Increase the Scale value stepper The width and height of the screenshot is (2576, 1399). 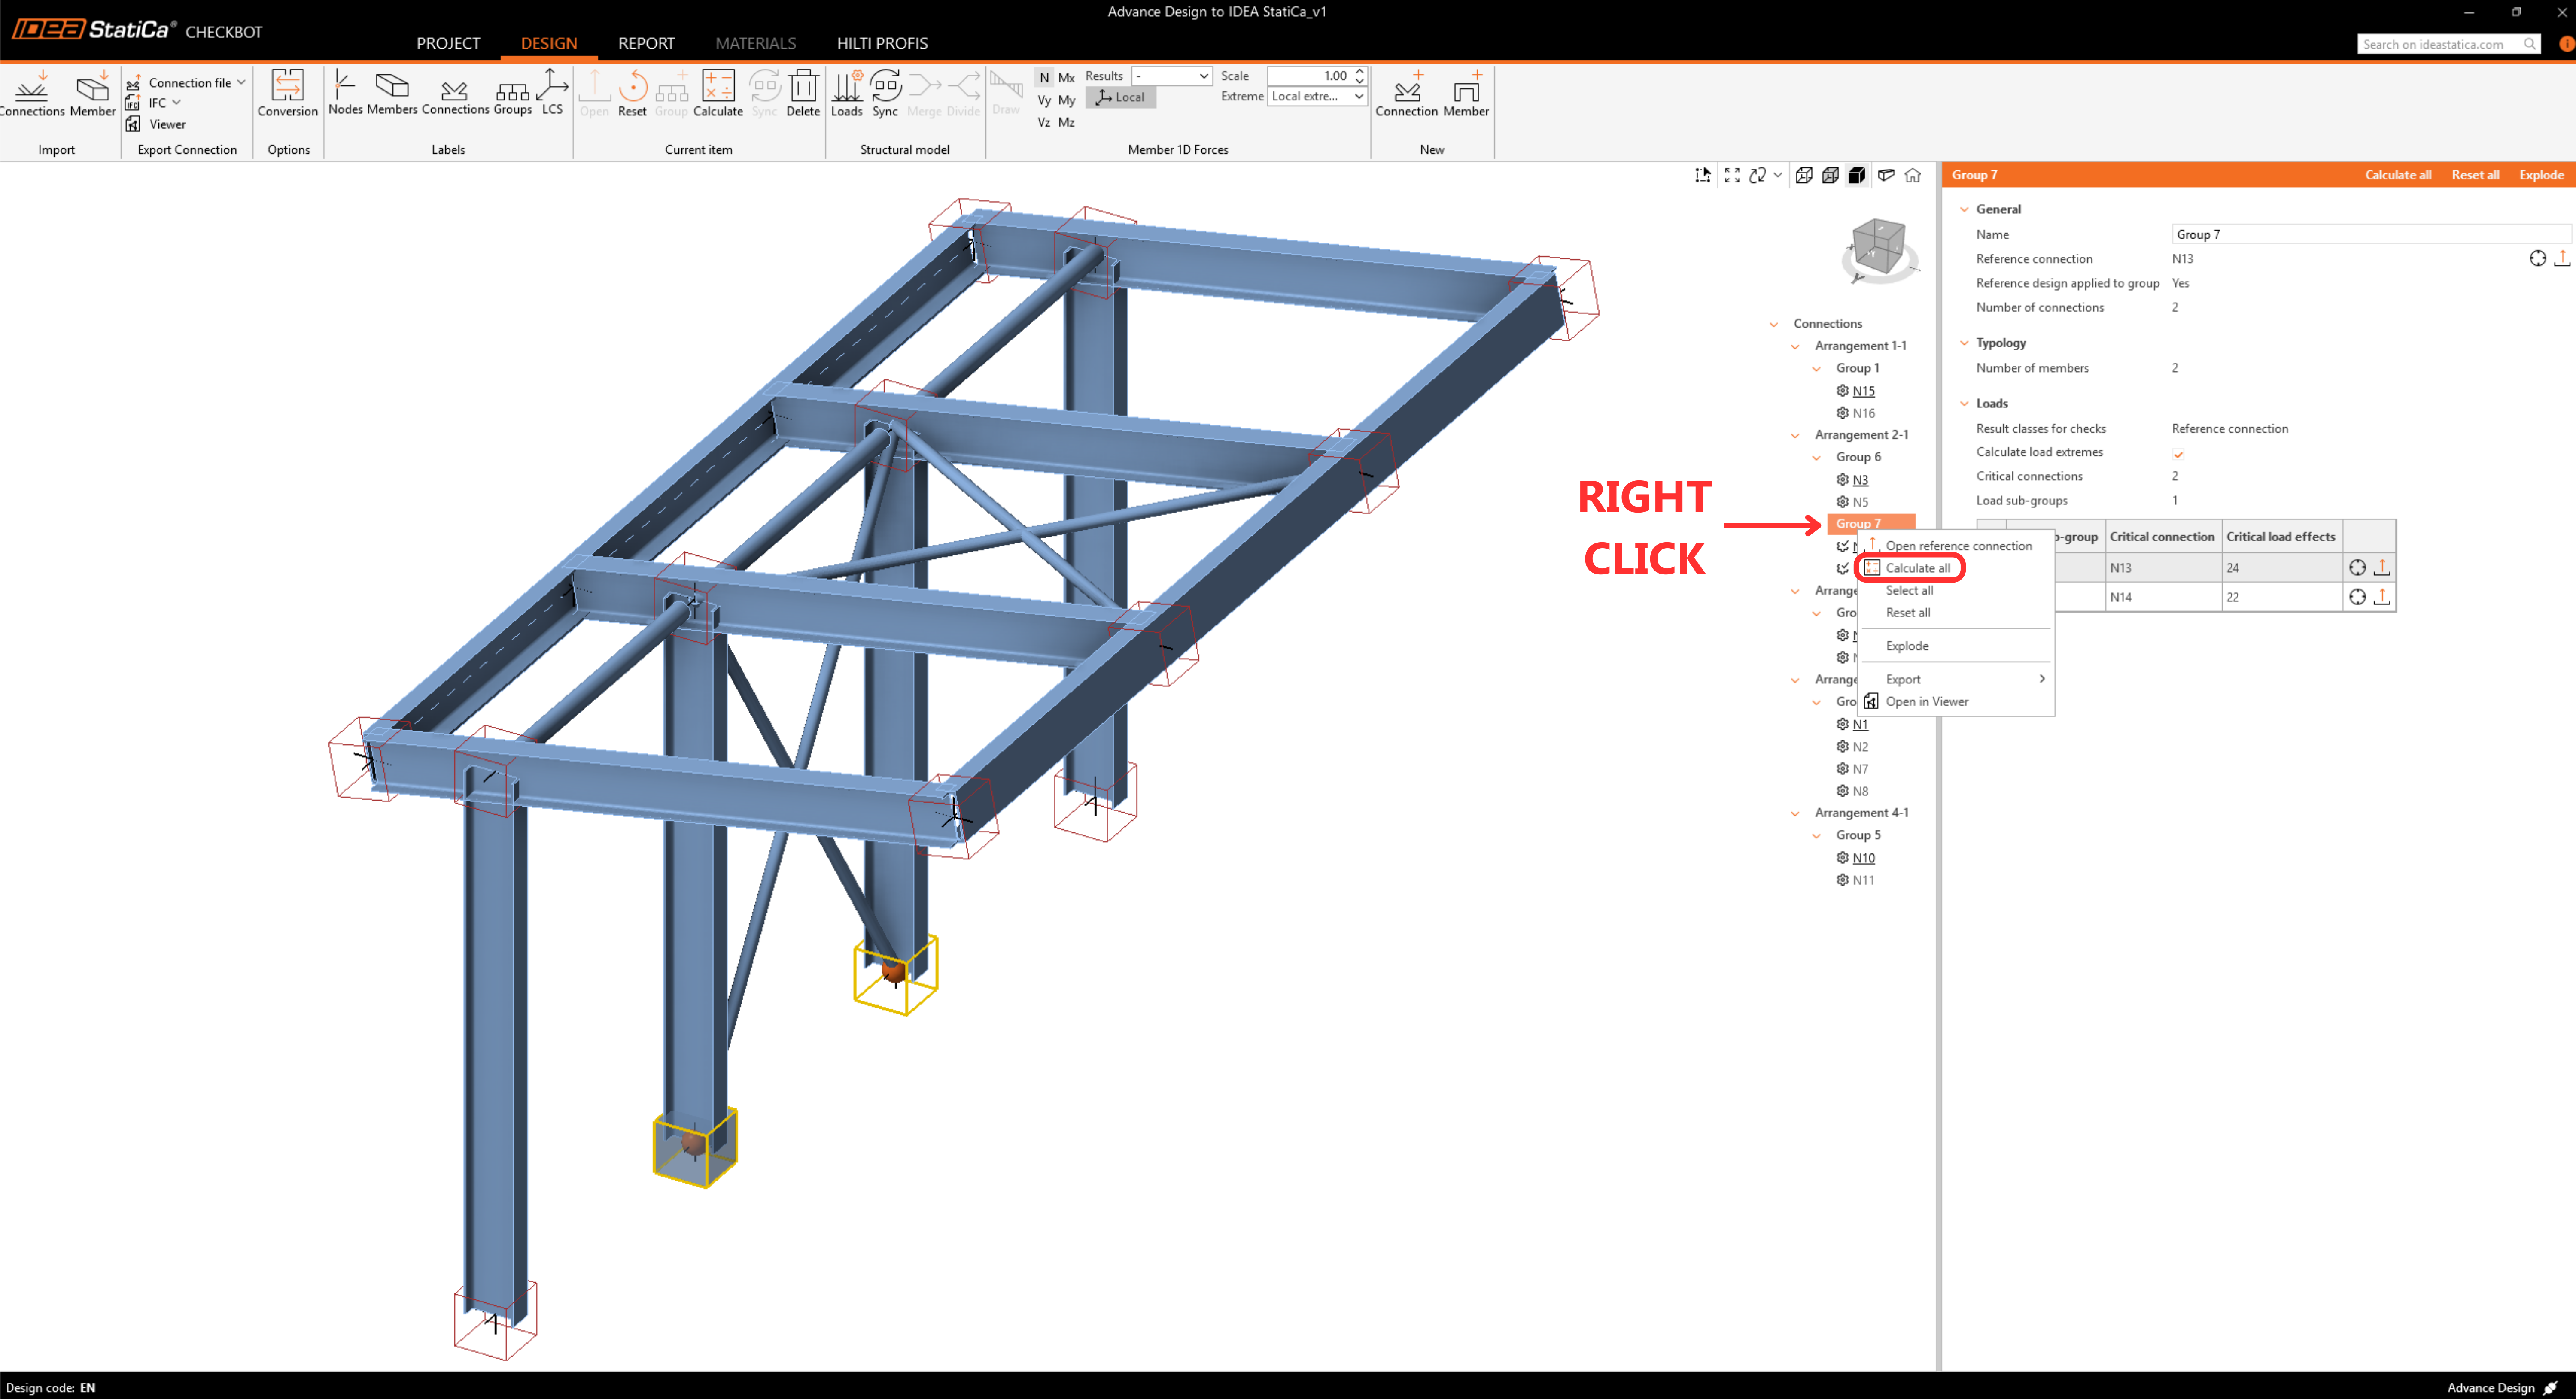1359,71
